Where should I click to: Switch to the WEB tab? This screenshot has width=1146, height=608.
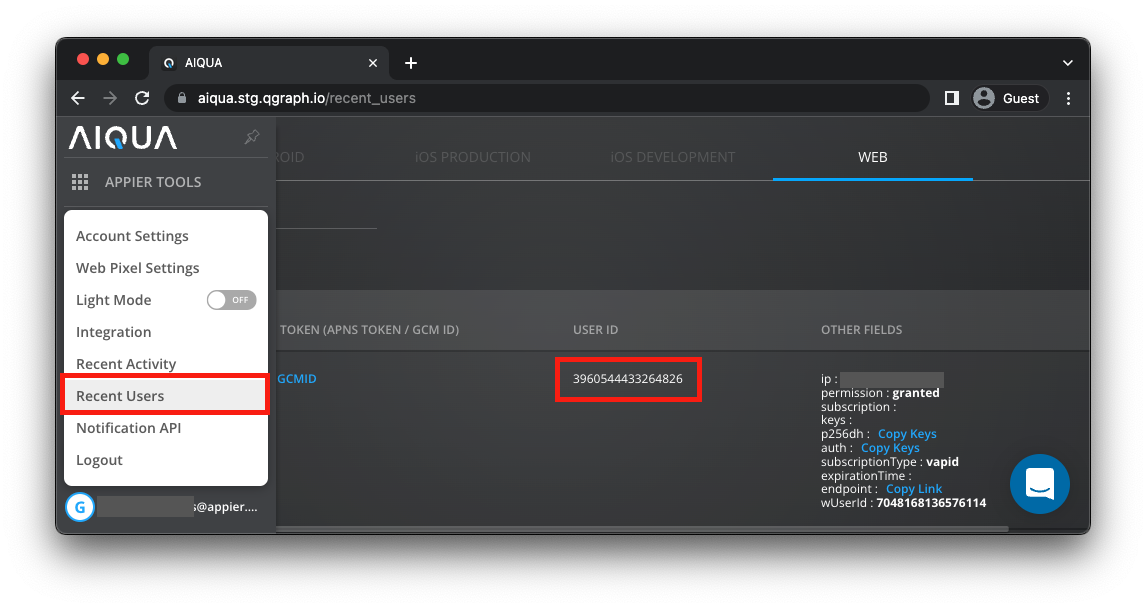pyautogui.click(x=872, y=157)
